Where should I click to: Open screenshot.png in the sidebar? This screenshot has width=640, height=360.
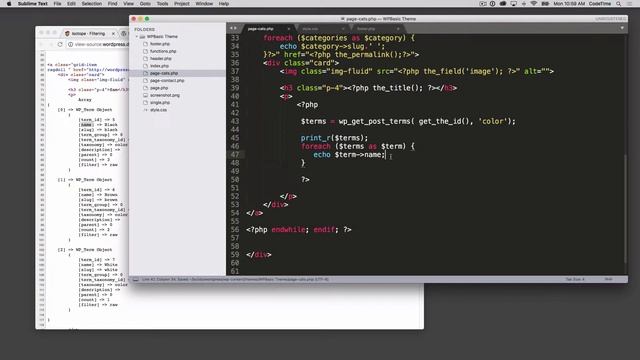tap(164, 95)
